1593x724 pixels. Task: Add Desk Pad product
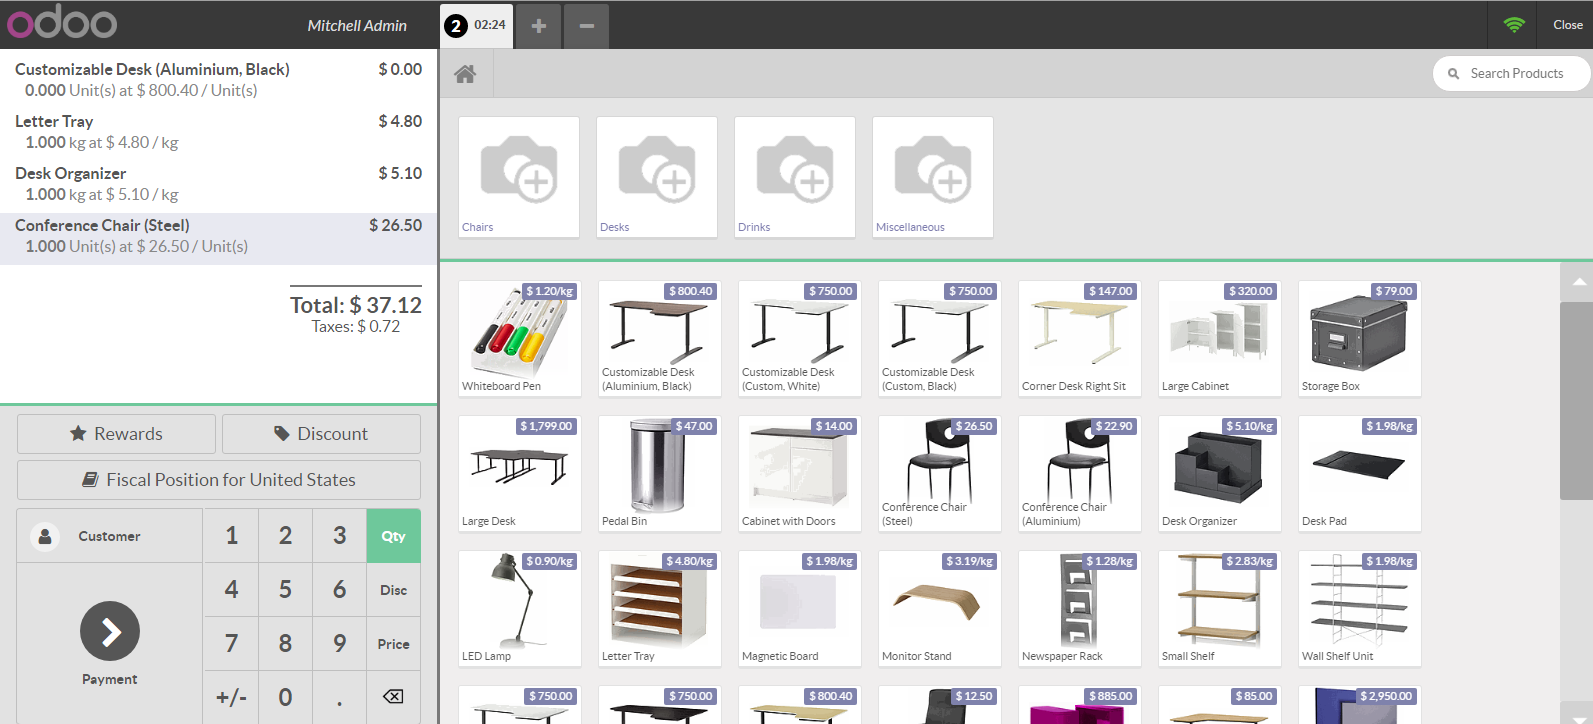point(1359,473)
